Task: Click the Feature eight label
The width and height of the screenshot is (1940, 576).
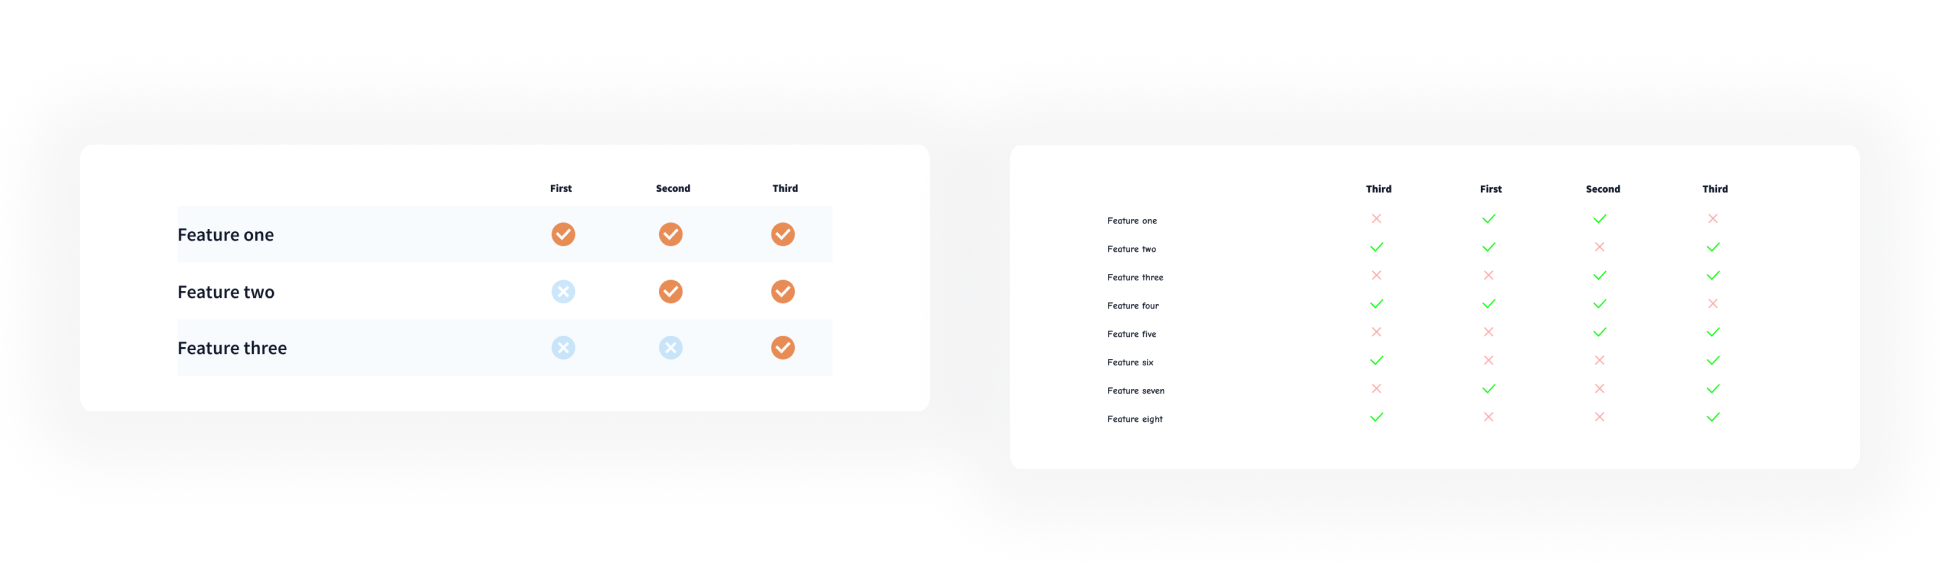Action: pyautogui.click(x=1134, y=418)
